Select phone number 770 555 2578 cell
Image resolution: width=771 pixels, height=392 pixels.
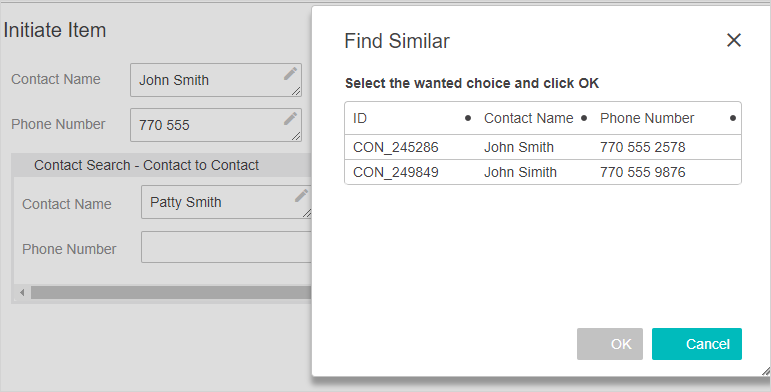[642, 147]
